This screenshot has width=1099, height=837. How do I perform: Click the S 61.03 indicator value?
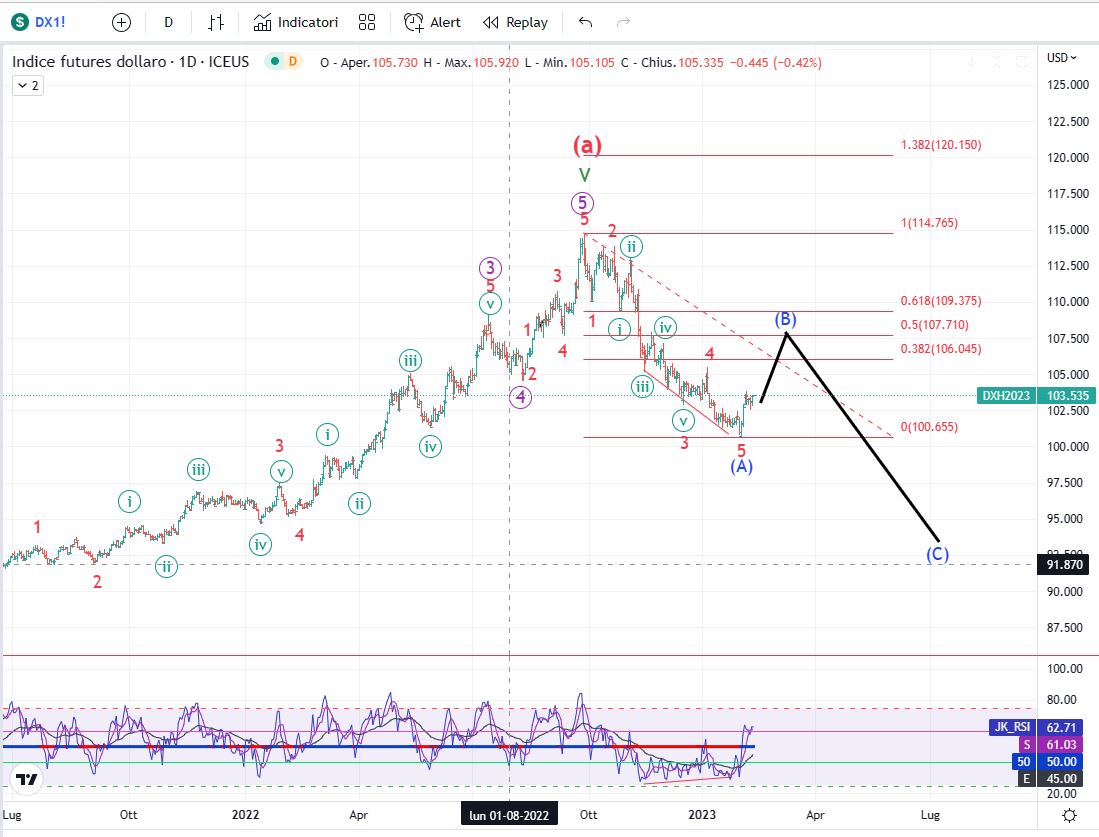1053,744
